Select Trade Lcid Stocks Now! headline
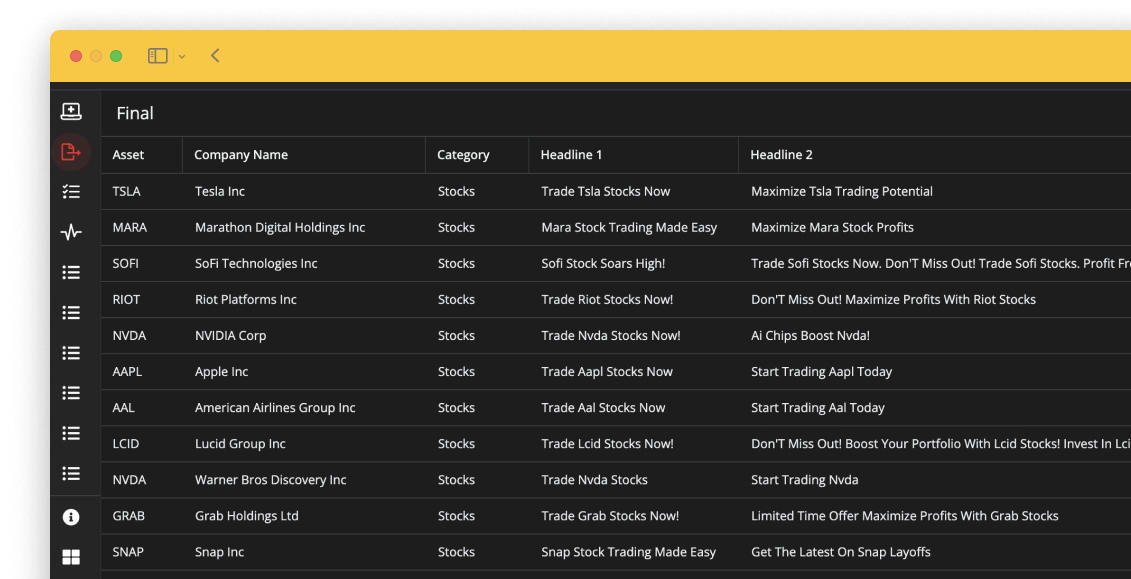The image size is (1131, 579). click(x=607, y=444)
